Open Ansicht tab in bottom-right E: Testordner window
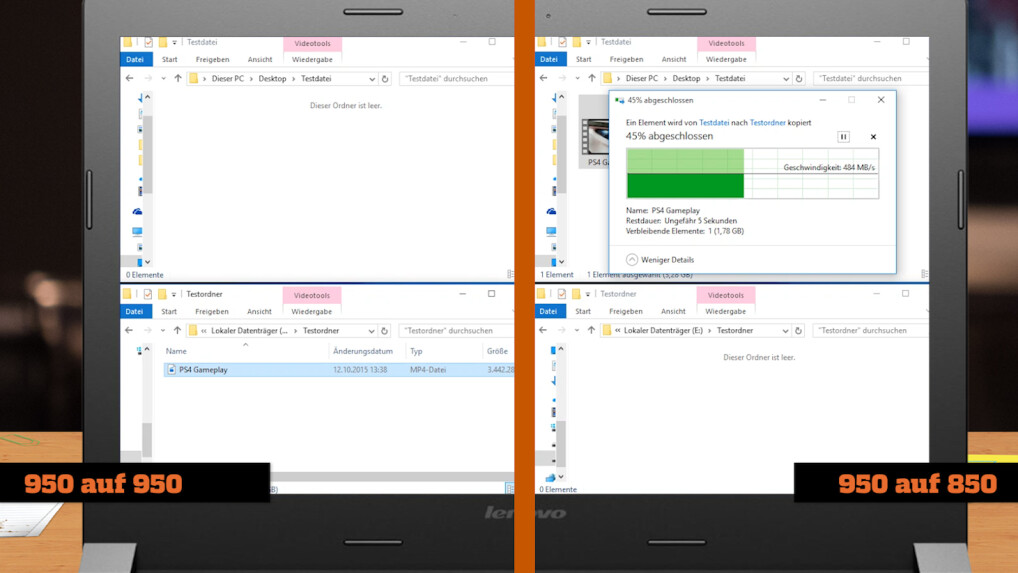This screenshot has height=573, width=1018. pos(673,312)
